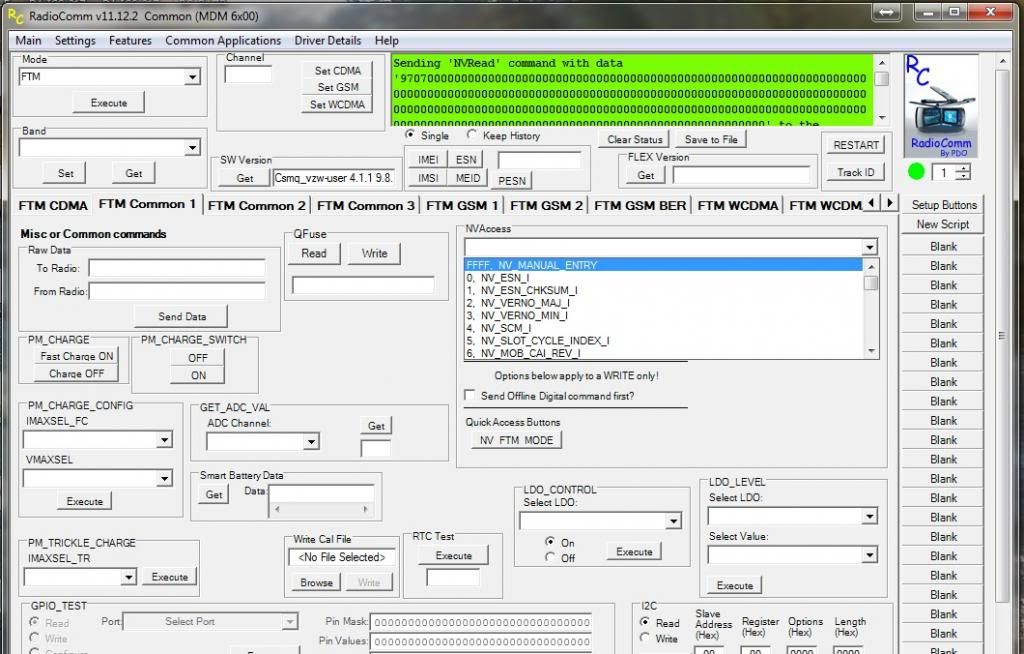Image resolution: width=1024 pixels, height=654 pixels.
Task: Increment the device number spinner
Action: pos(963,168)
